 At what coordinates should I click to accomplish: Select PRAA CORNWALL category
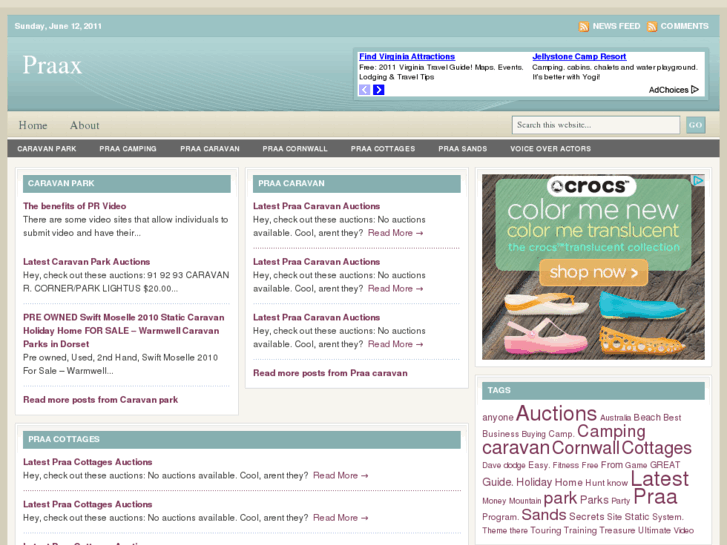295,149
